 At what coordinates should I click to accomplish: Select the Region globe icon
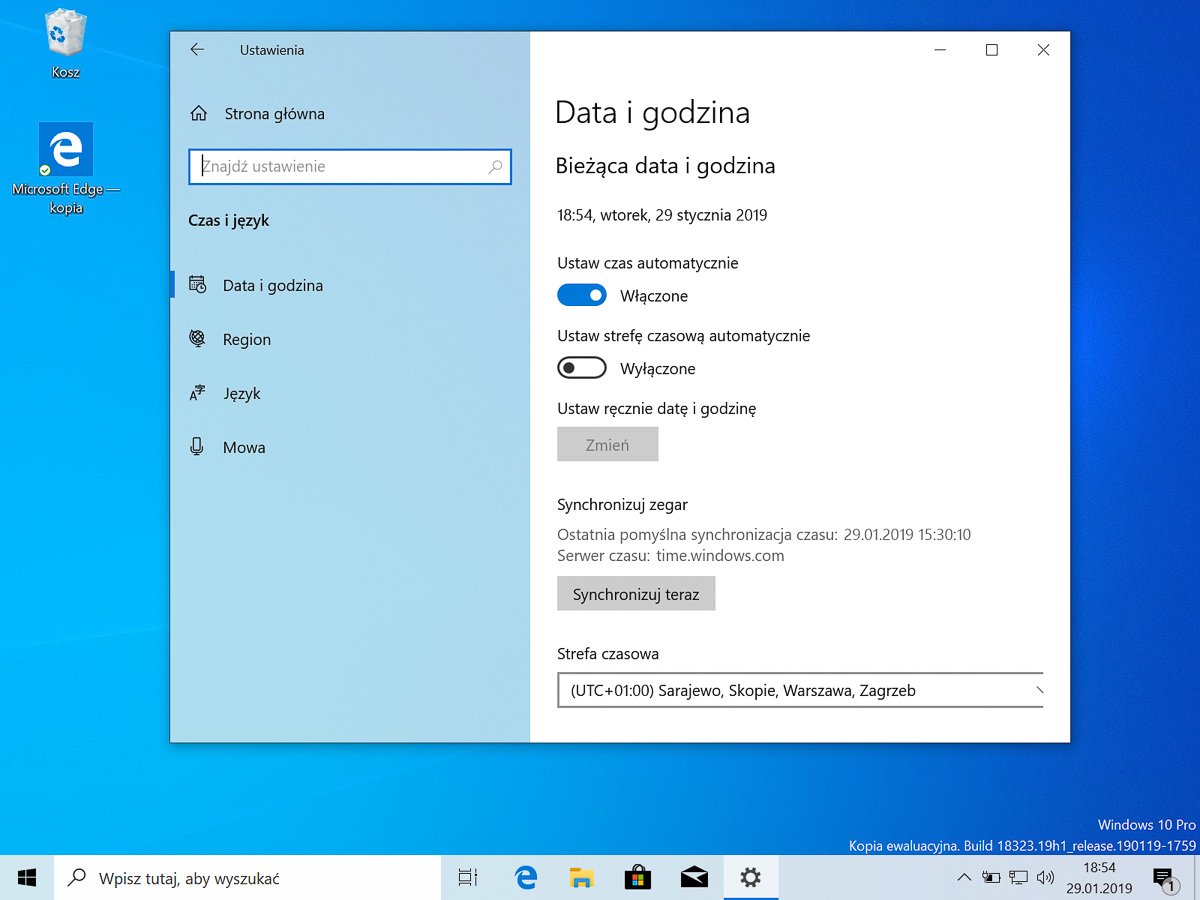pos(198,339)
